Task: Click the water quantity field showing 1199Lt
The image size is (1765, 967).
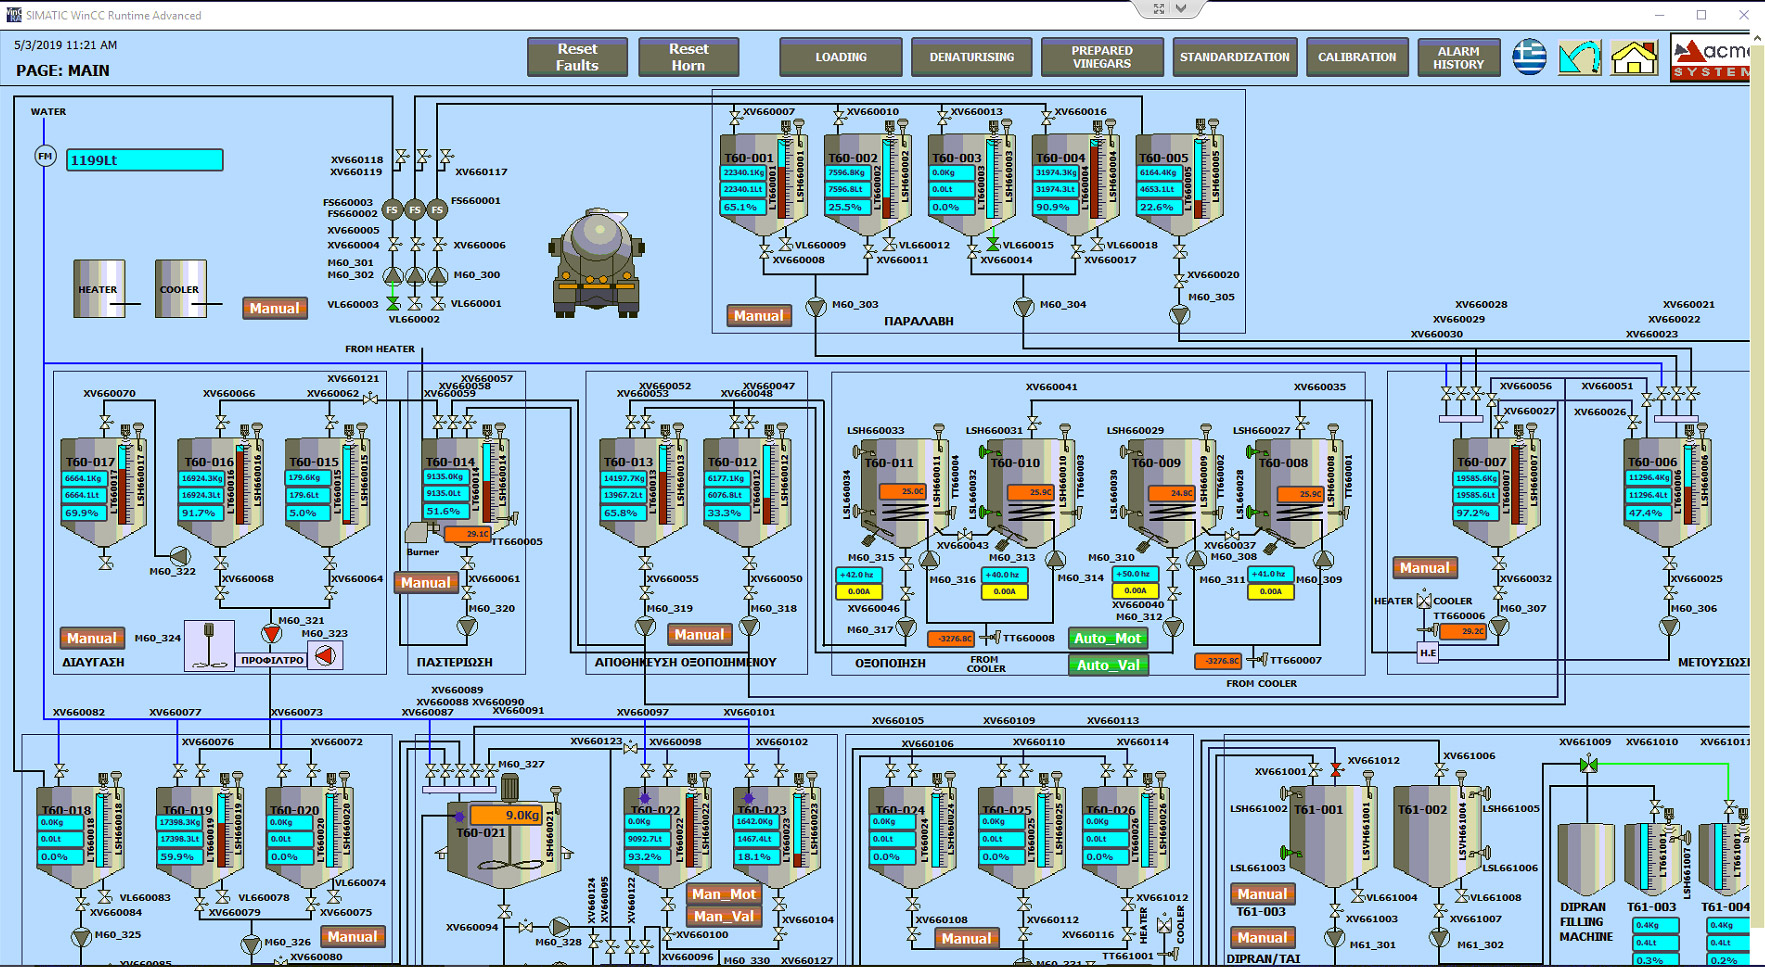Action: [144, 160]
